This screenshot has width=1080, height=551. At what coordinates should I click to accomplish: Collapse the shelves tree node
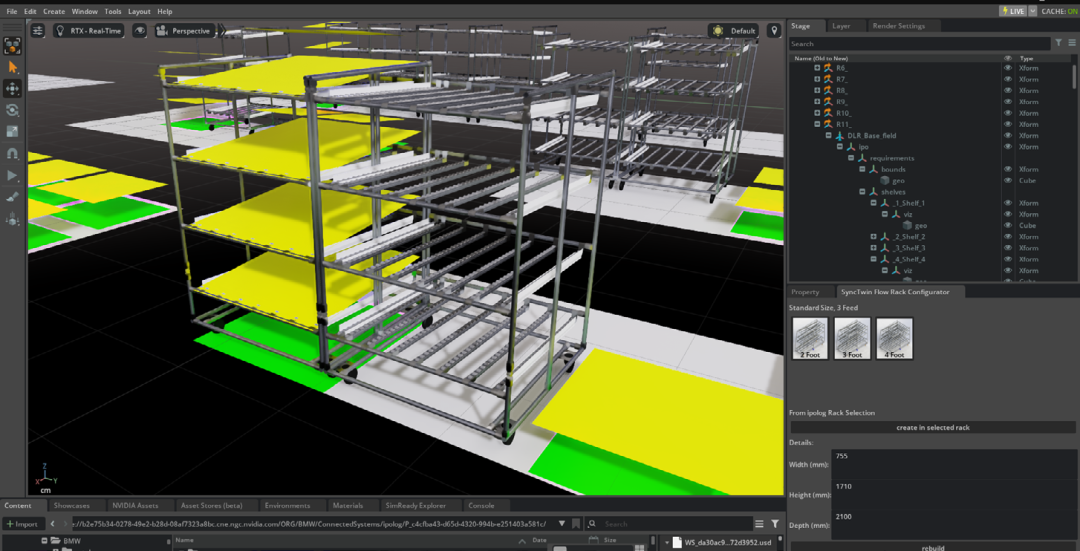point(862,192)
